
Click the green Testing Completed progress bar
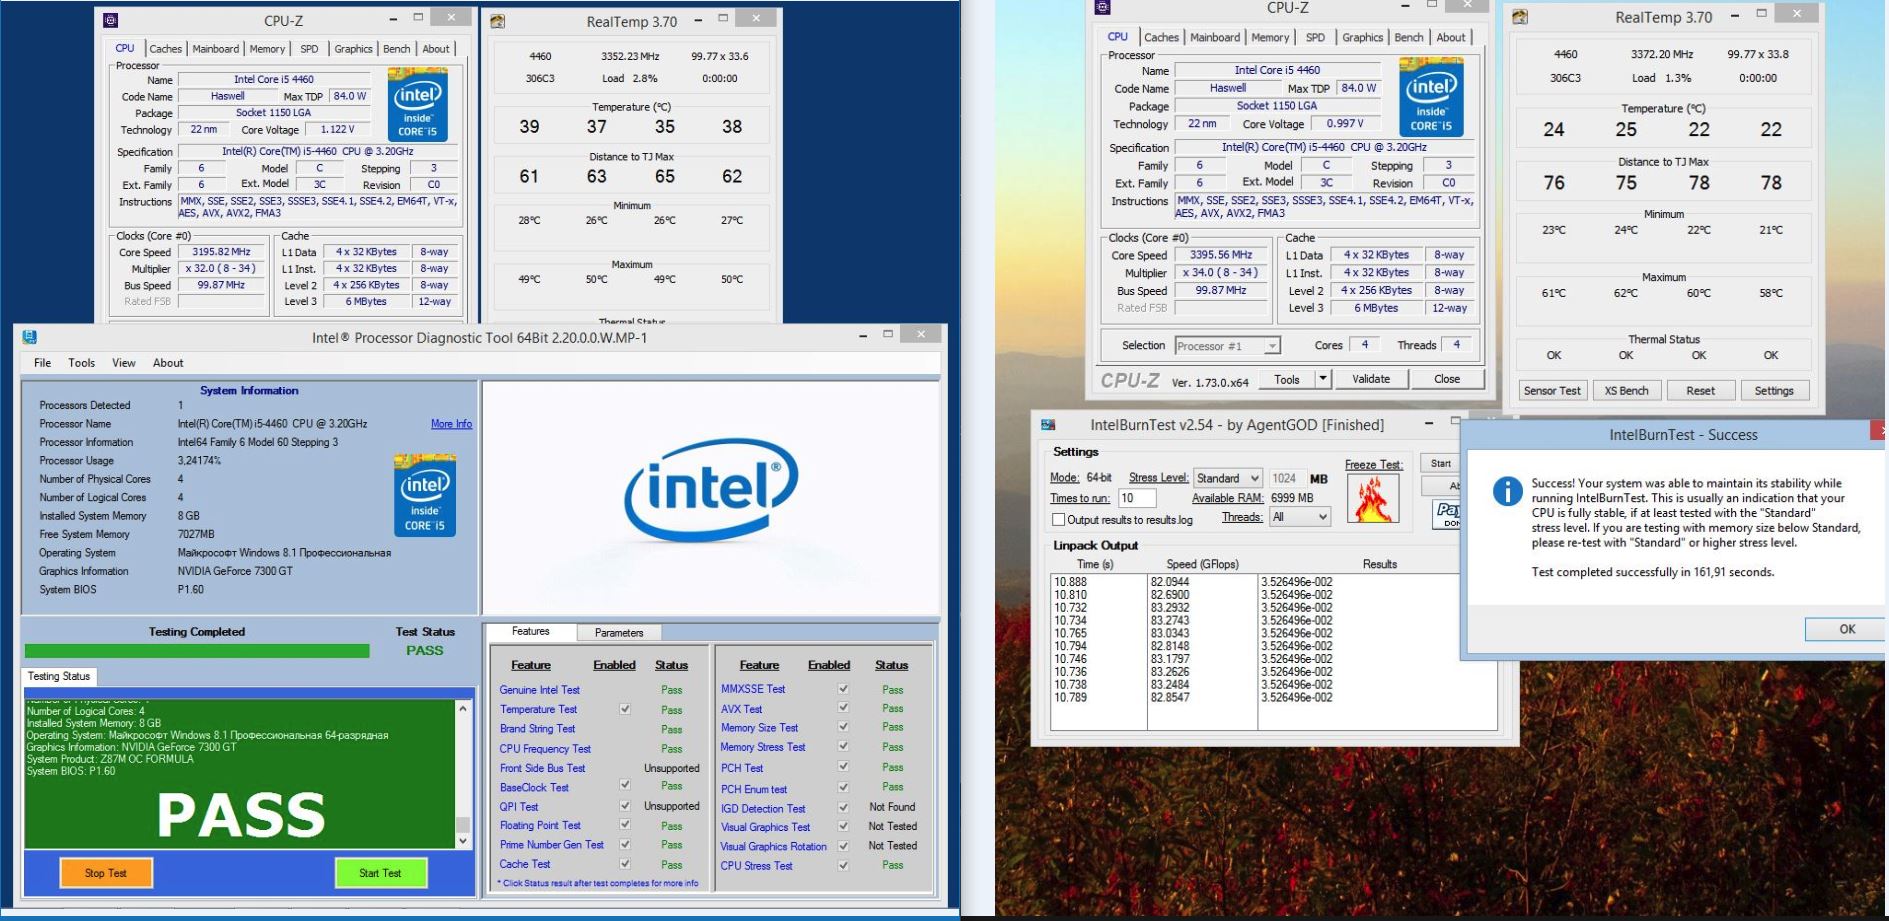coord(197,651)
